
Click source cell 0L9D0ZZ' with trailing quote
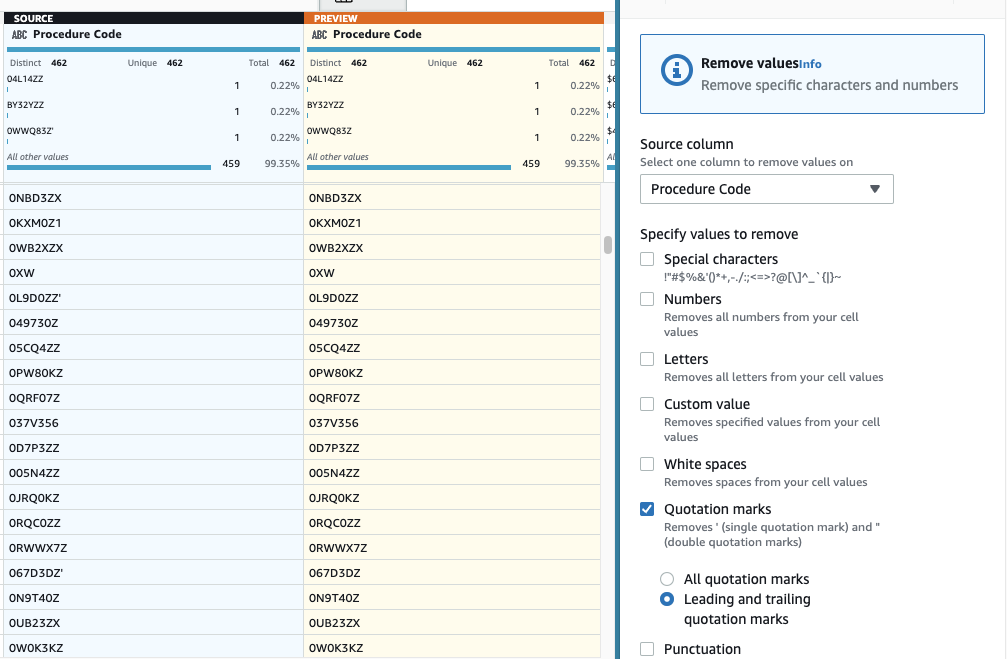point(153,298)
